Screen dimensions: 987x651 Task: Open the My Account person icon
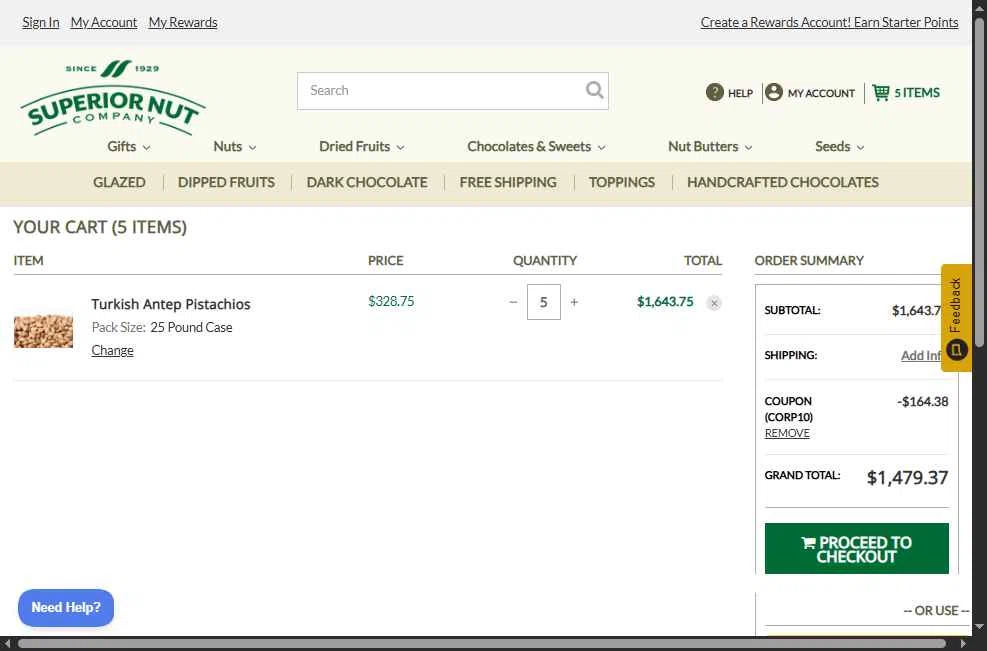[774, 93]
